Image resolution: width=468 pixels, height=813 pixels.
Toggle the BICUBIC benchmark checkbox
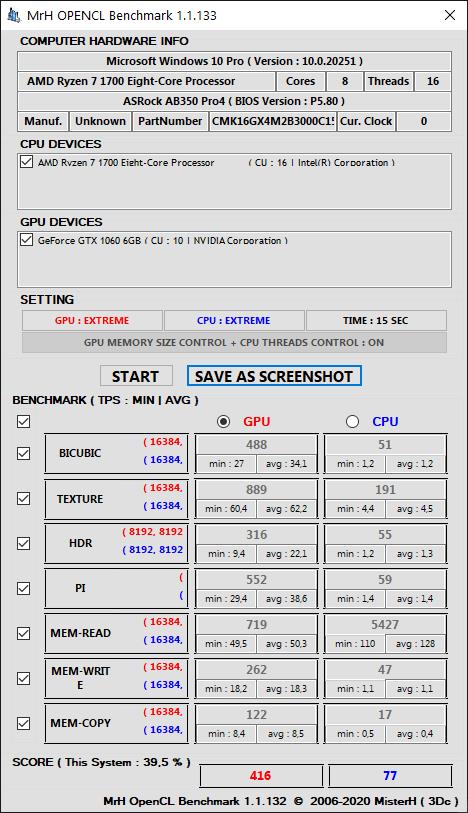click(x=23, y=453)
